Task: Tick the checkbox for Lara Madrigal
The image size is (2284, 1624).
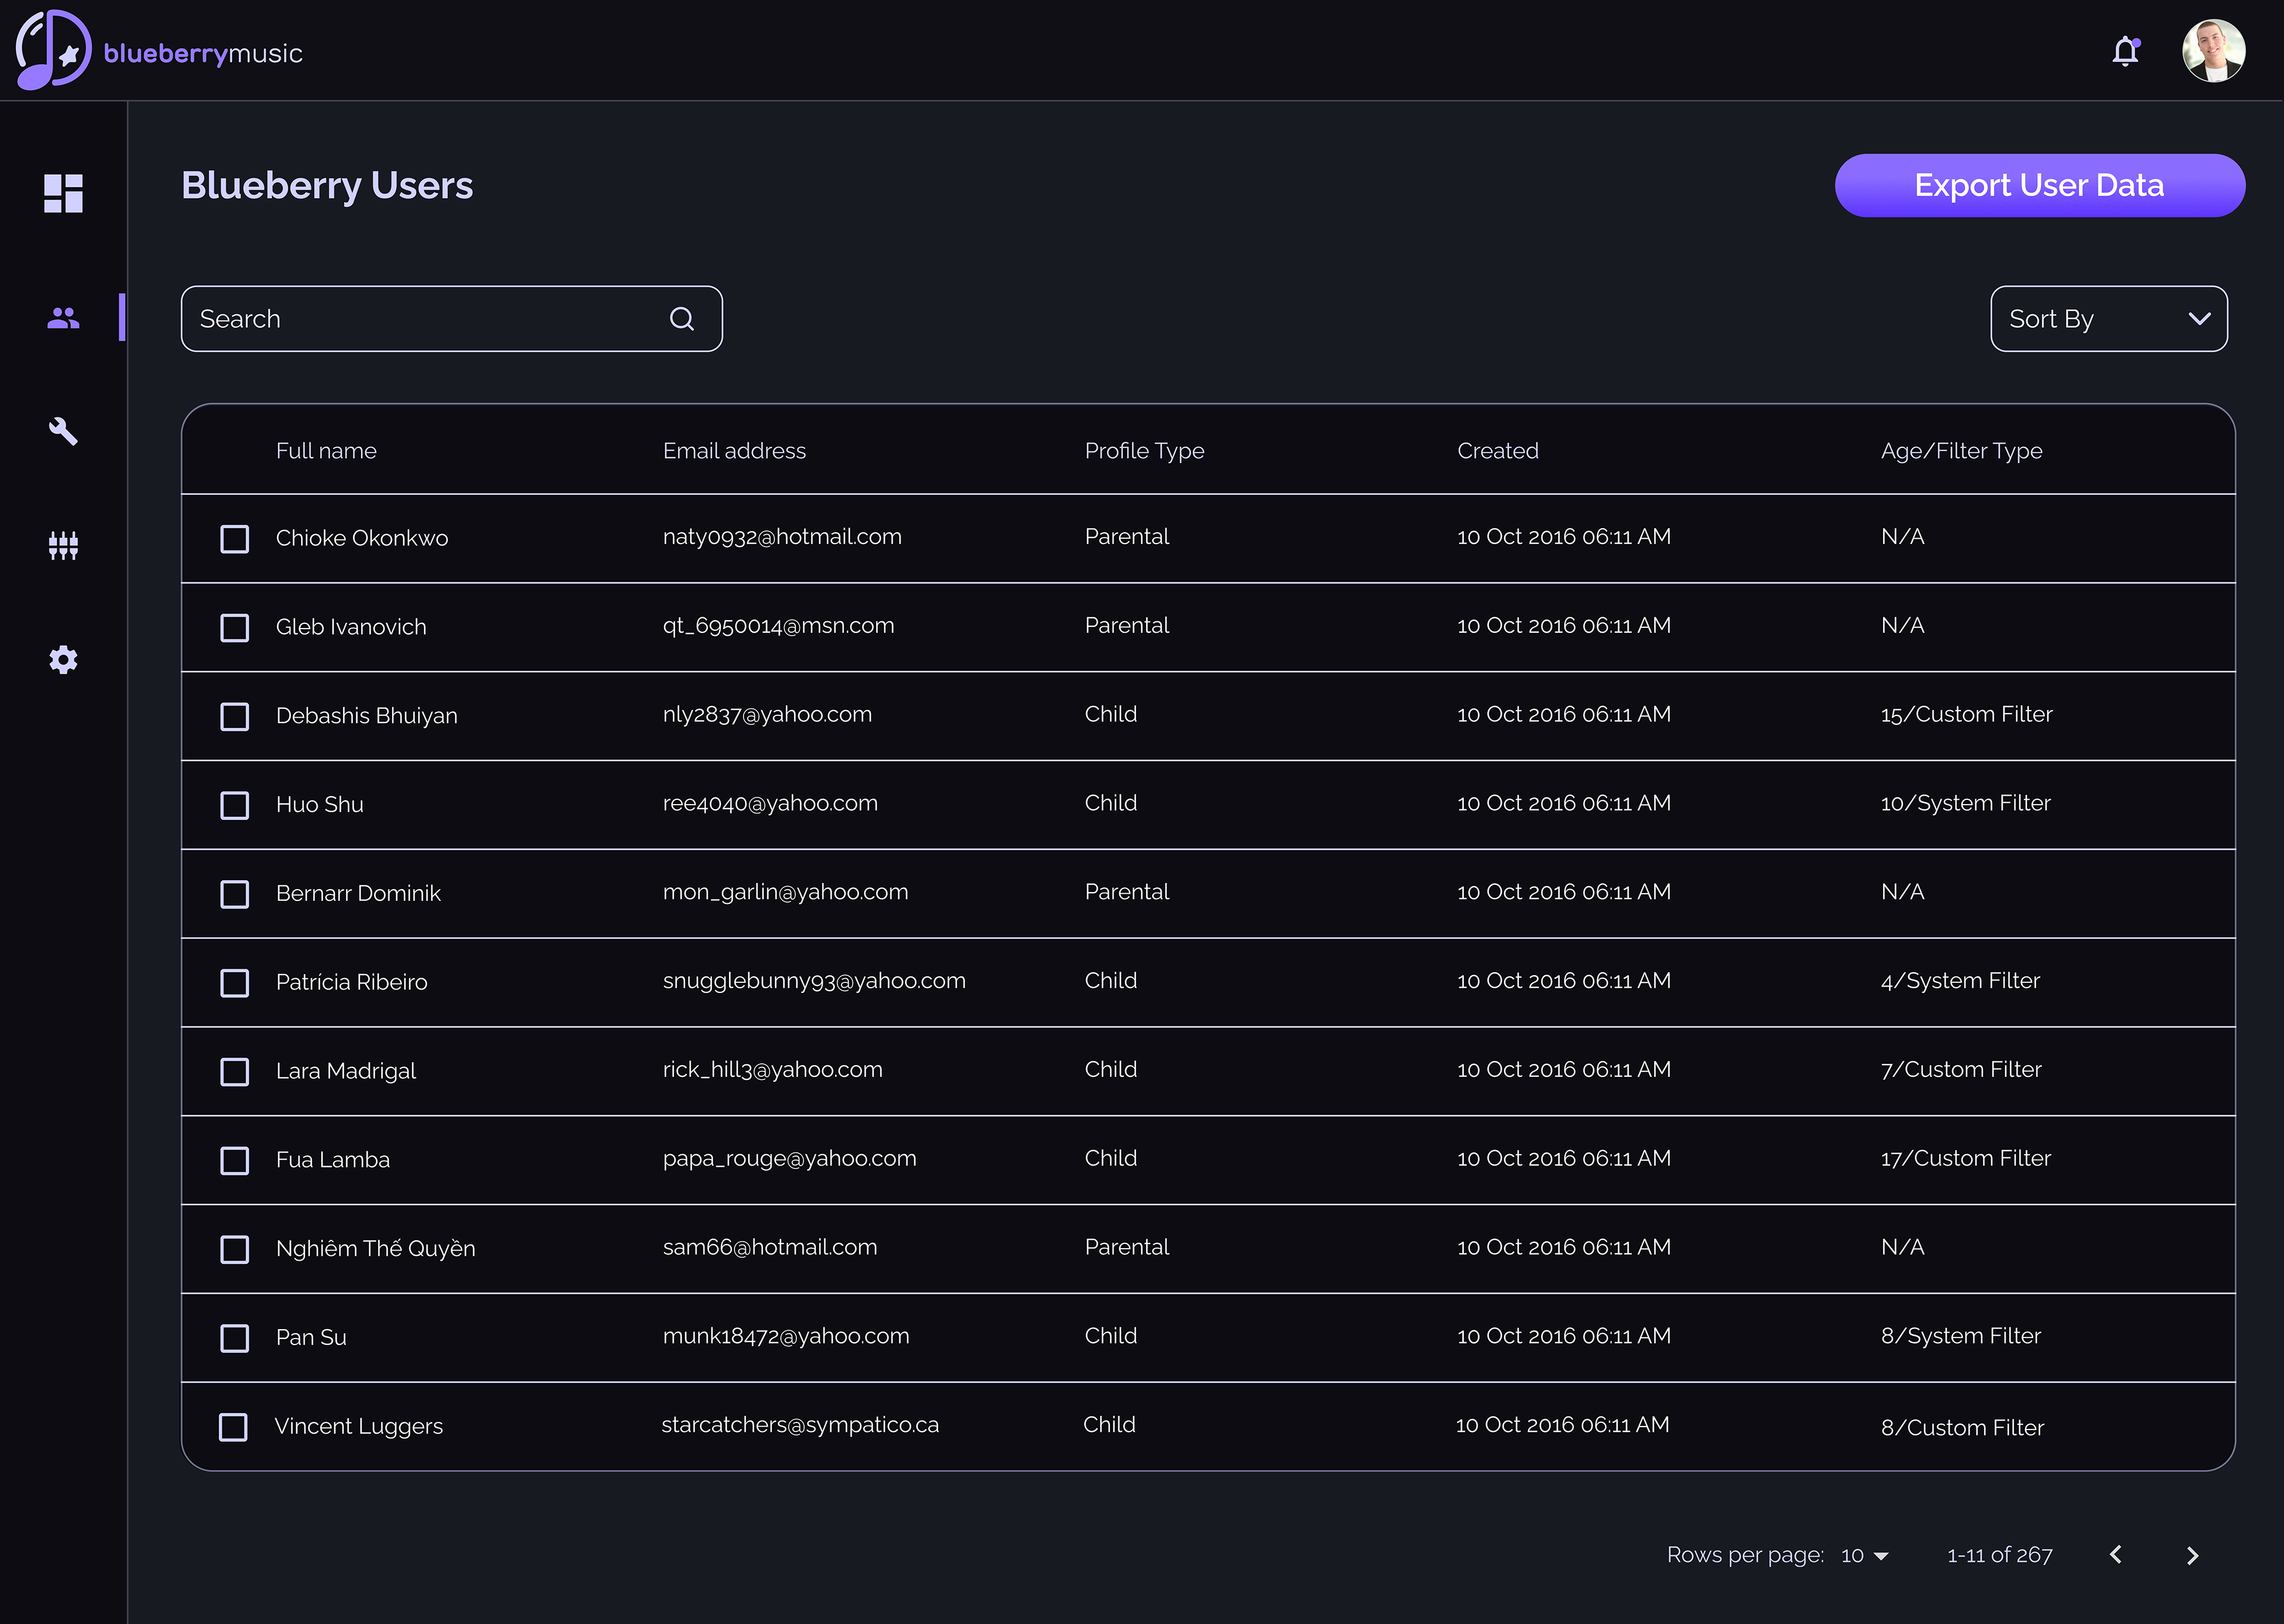Action: click(x=235, y=1072)
